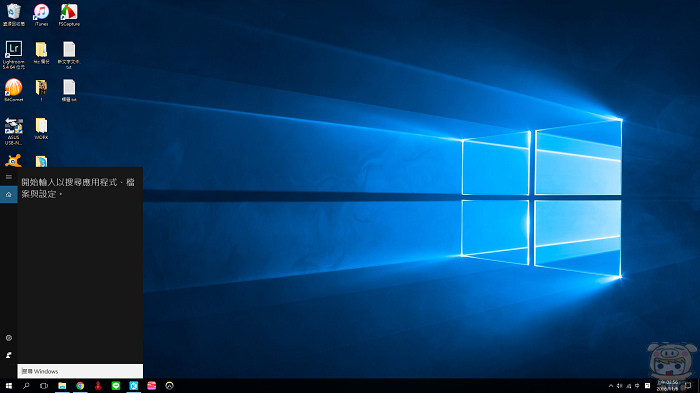Viewport: 700px width, 393px height.
Task: Open the Start menu Windows button
Action: [8, 385]
